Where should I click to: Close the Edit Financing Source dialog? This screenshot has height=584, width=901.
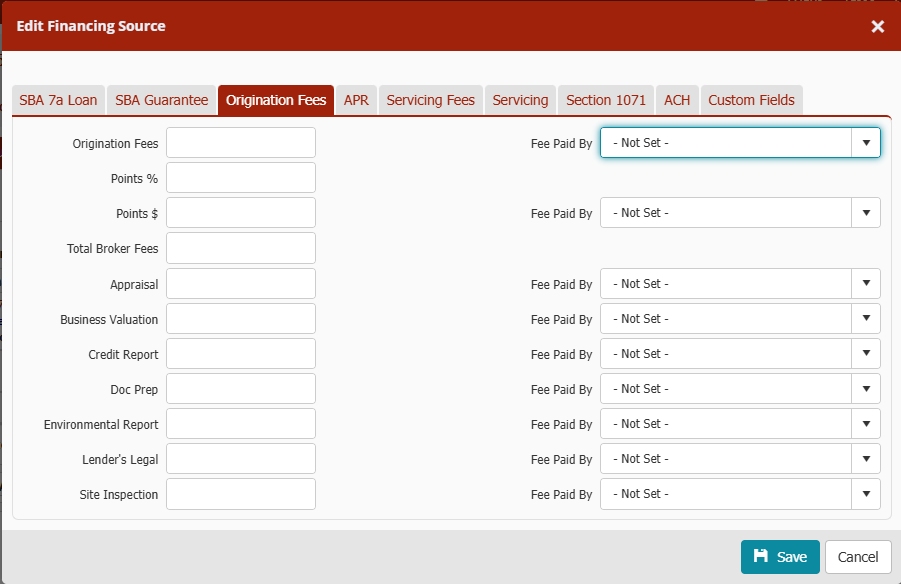point(877,26)
